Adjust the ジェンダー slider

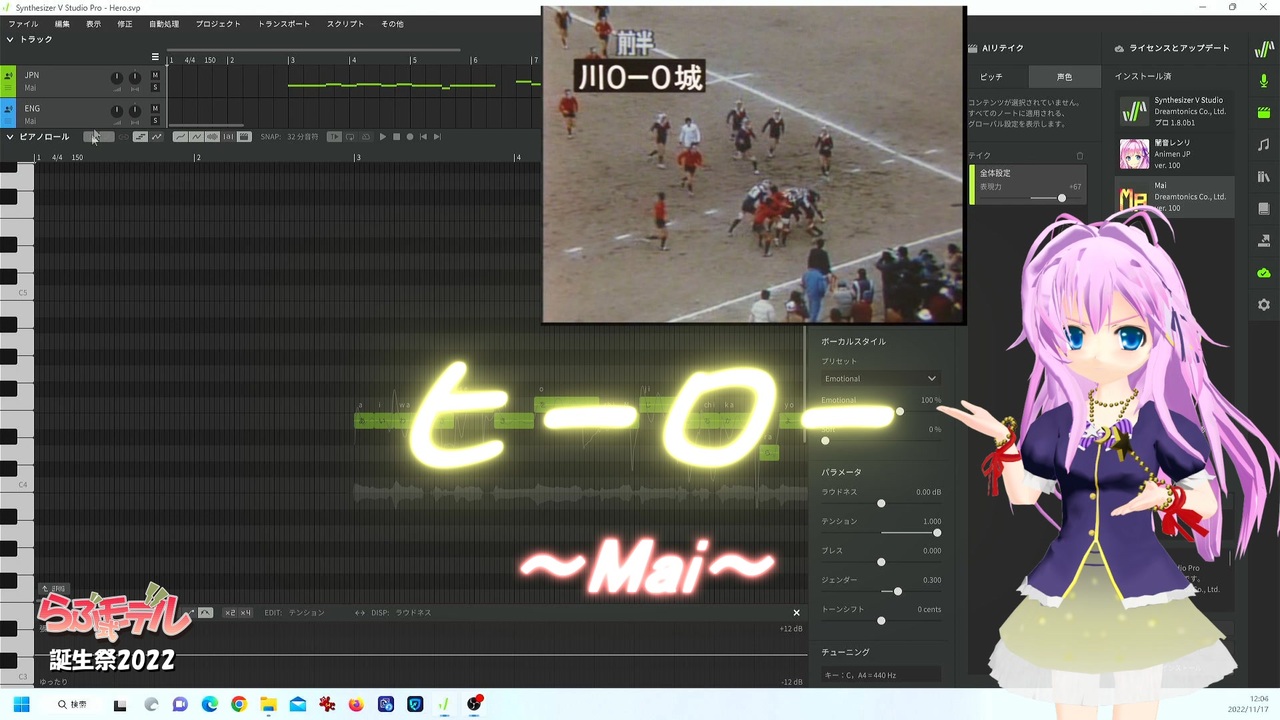tap(881, 591)
